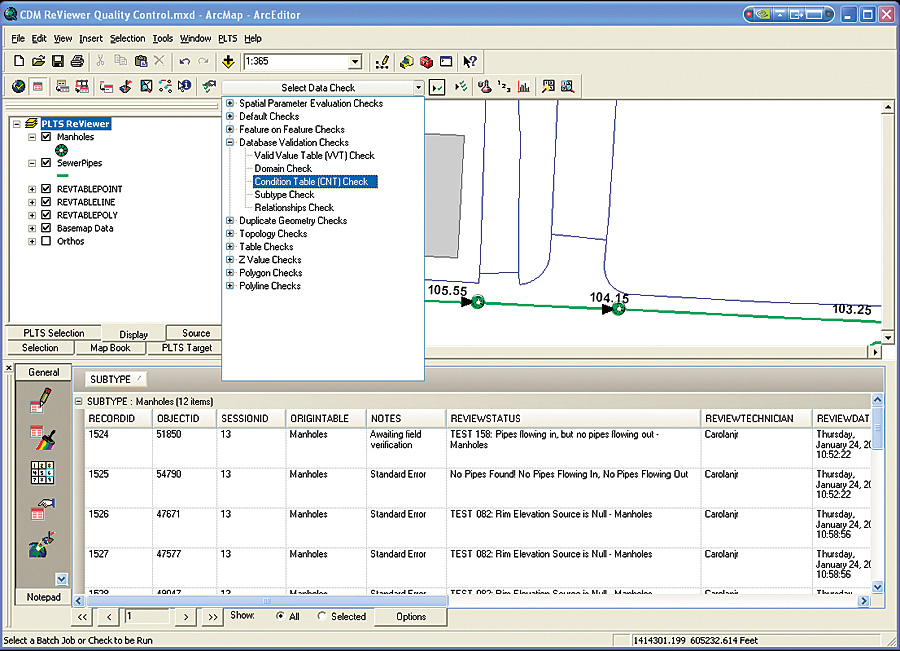900x651 pixels.
Task: Open the Selection menu
Action: (x=127, y=38)
